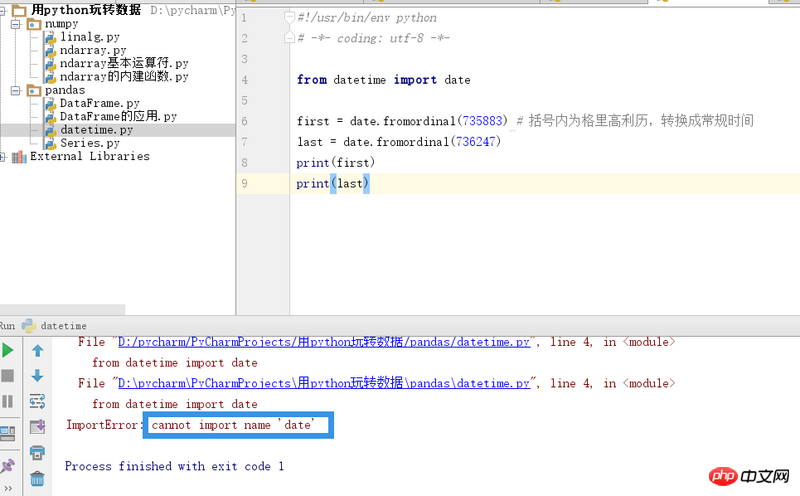Image resolution: width=800 pixels, height=496 pixels.
Task: Place cursor on print(first) line
Action: click(336, 163)
